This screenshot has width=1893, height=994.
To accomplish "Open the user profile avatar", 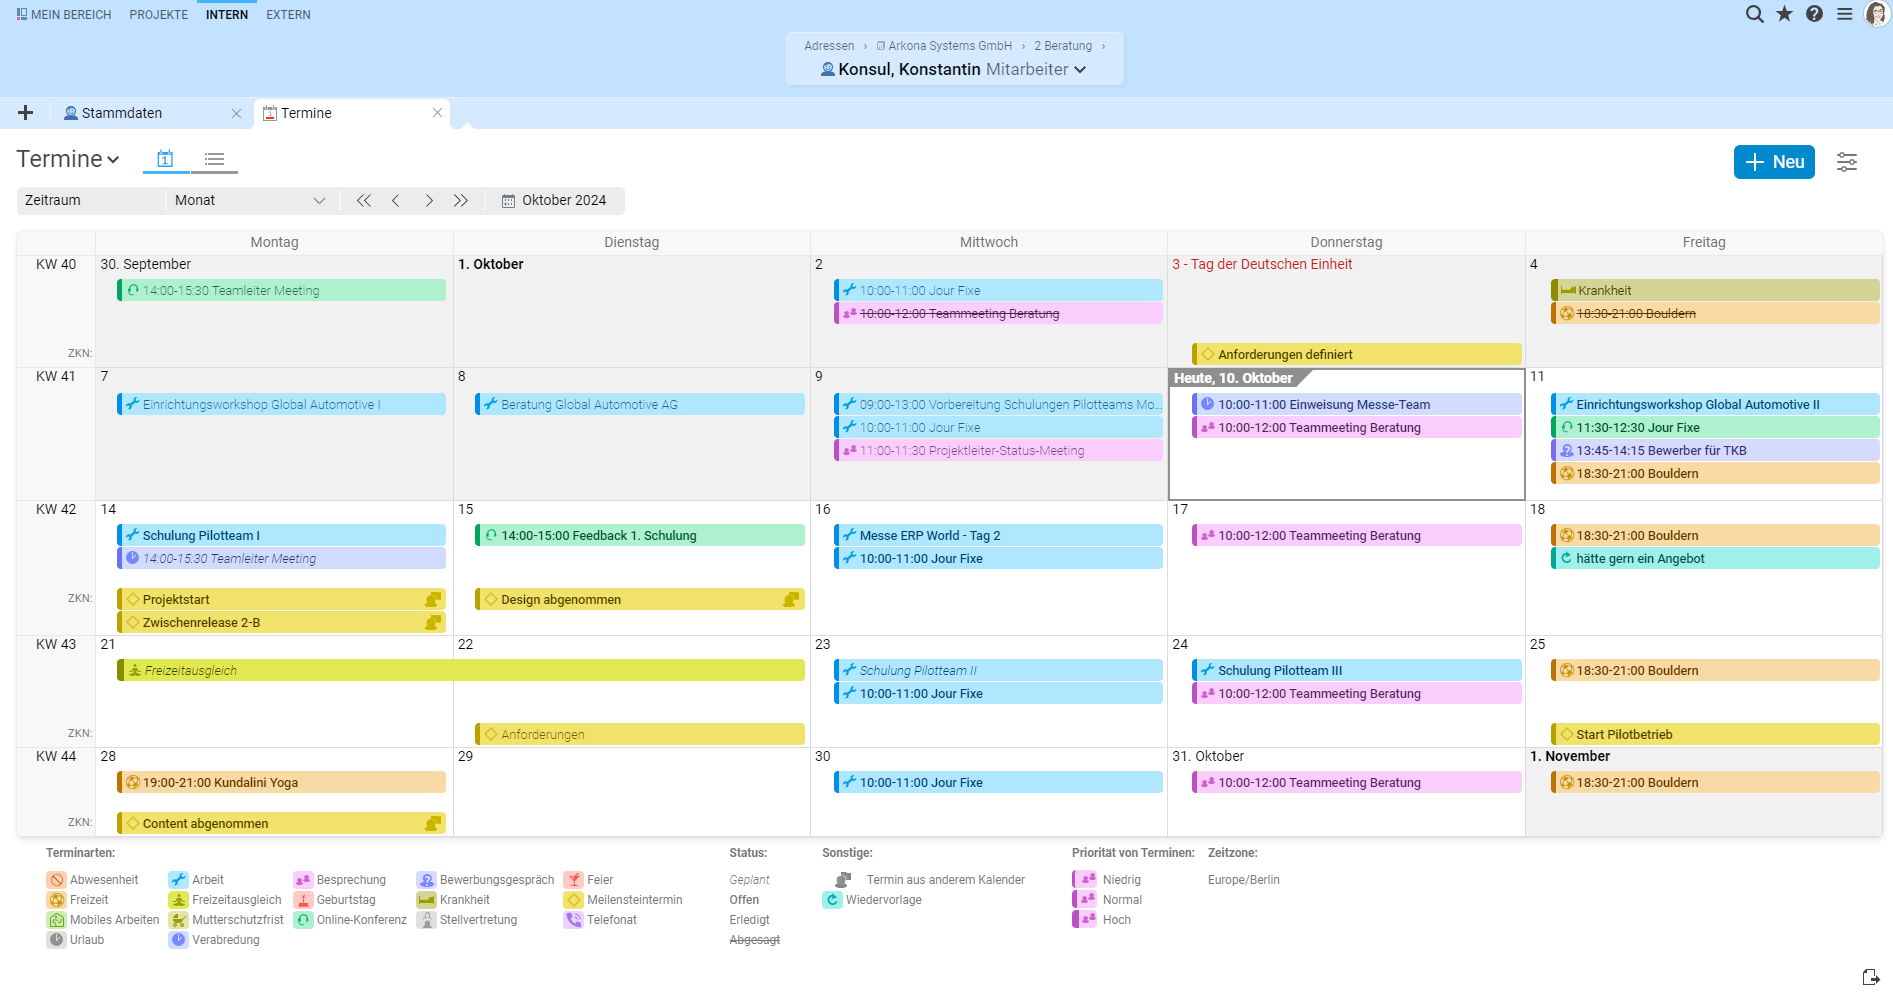I will (x=1877, y=14).
